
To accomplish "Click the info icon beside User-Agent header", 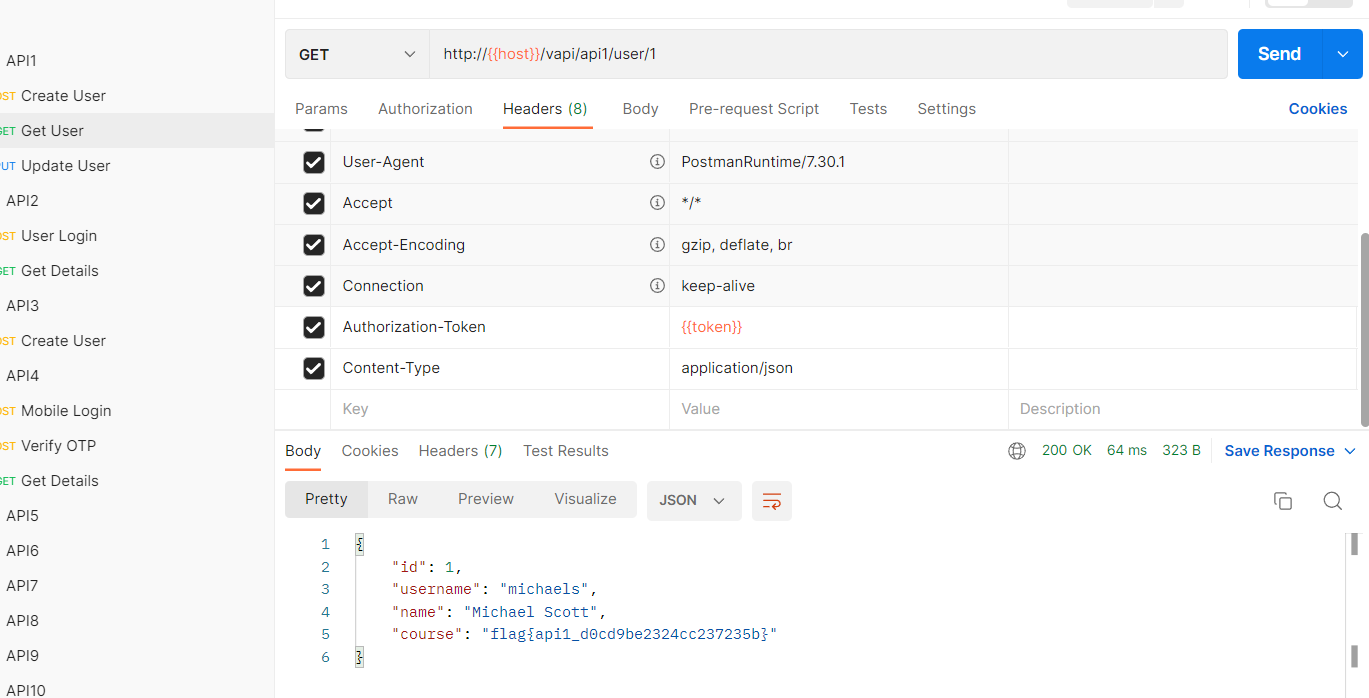I will (x=657, y=161).
